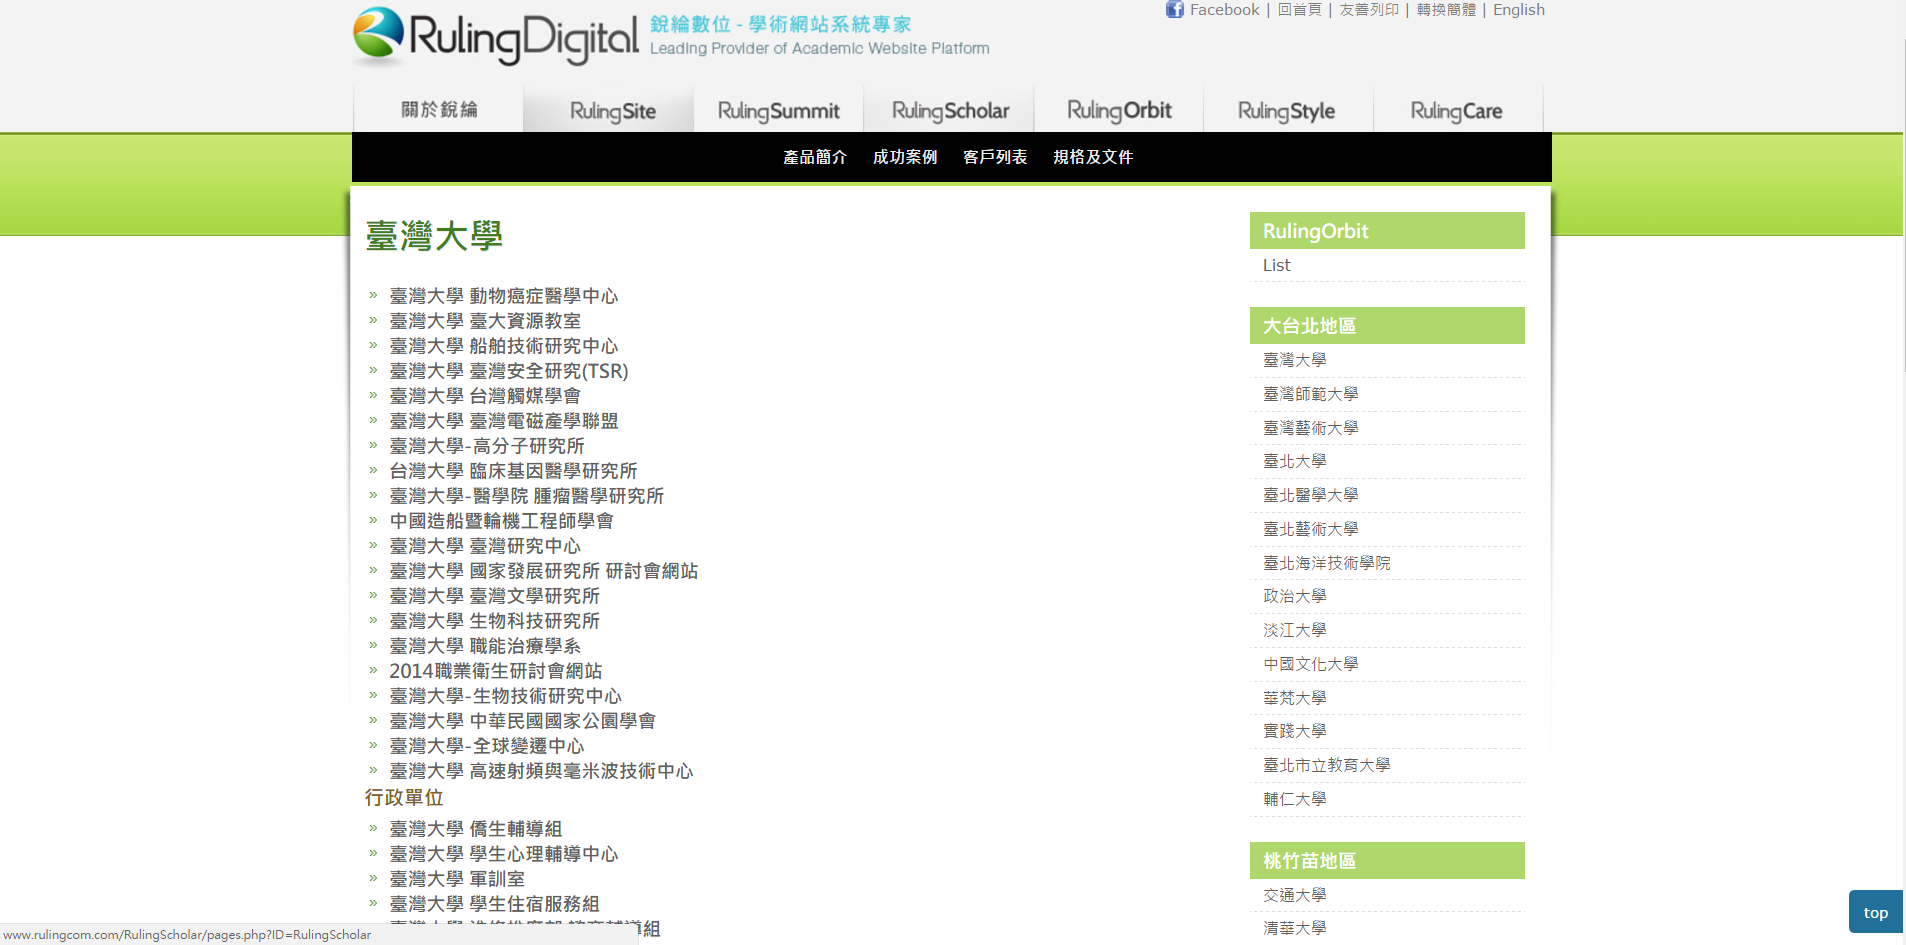Open 臺灣大學 動物癌症醫學中心 link
The image size is (1906, 945).
(x=504, y=296)
